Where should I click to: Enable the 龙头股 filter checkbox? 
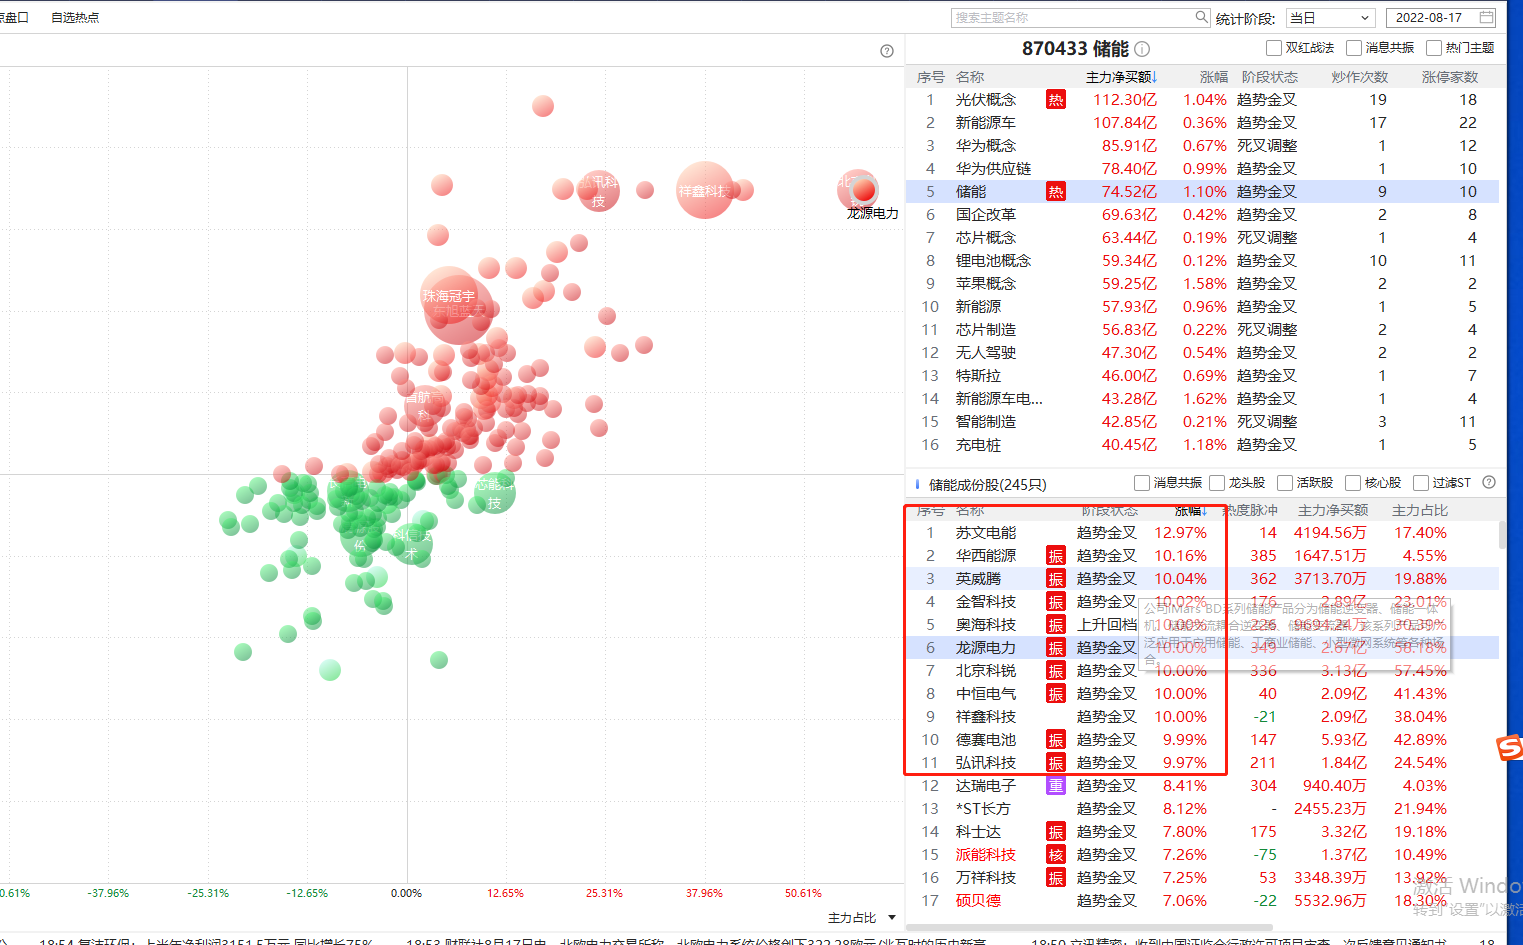tap(1217, 483)
